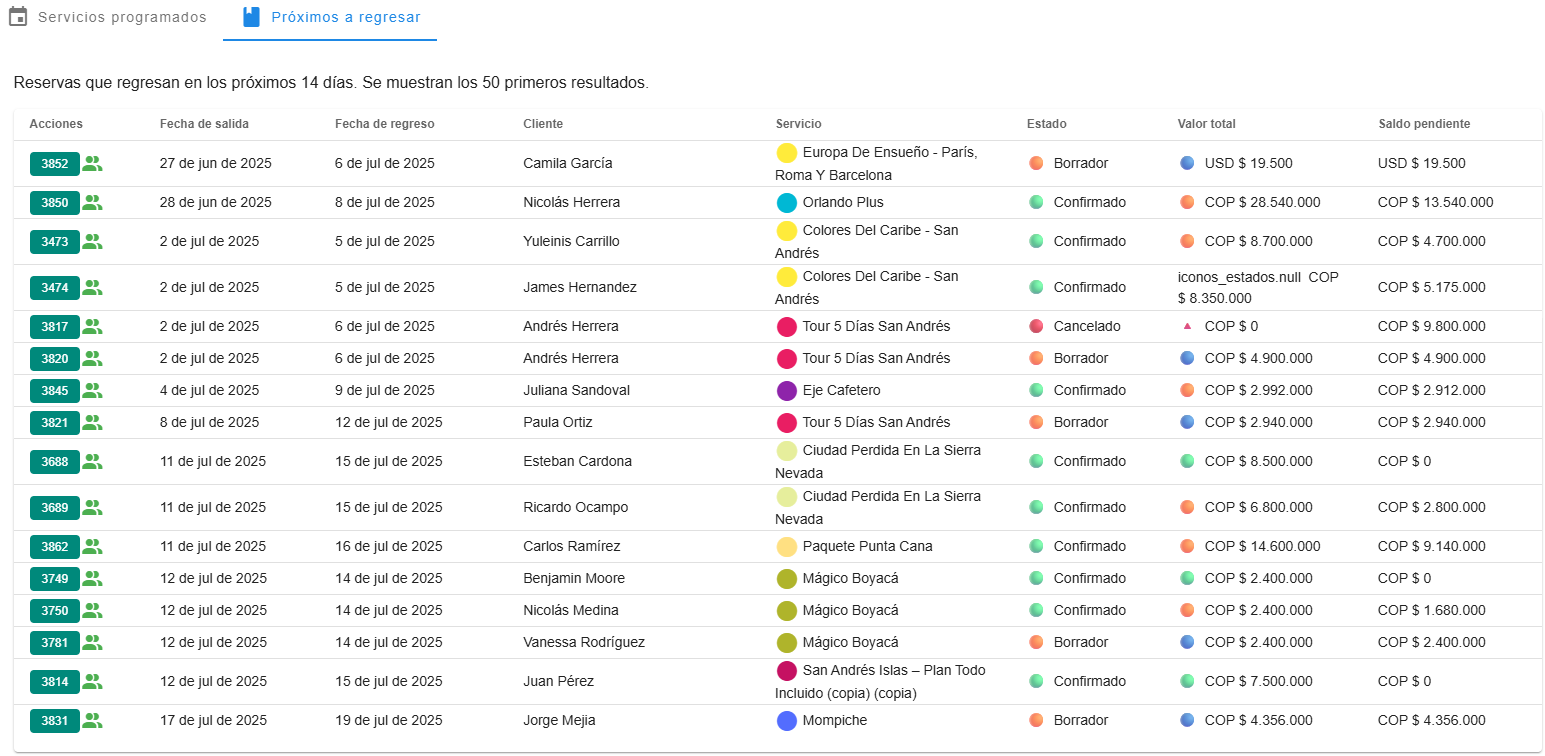The image size is (1545, 756).
Task: Click the Fecha de regreso column header
Action: click(384, 124)
